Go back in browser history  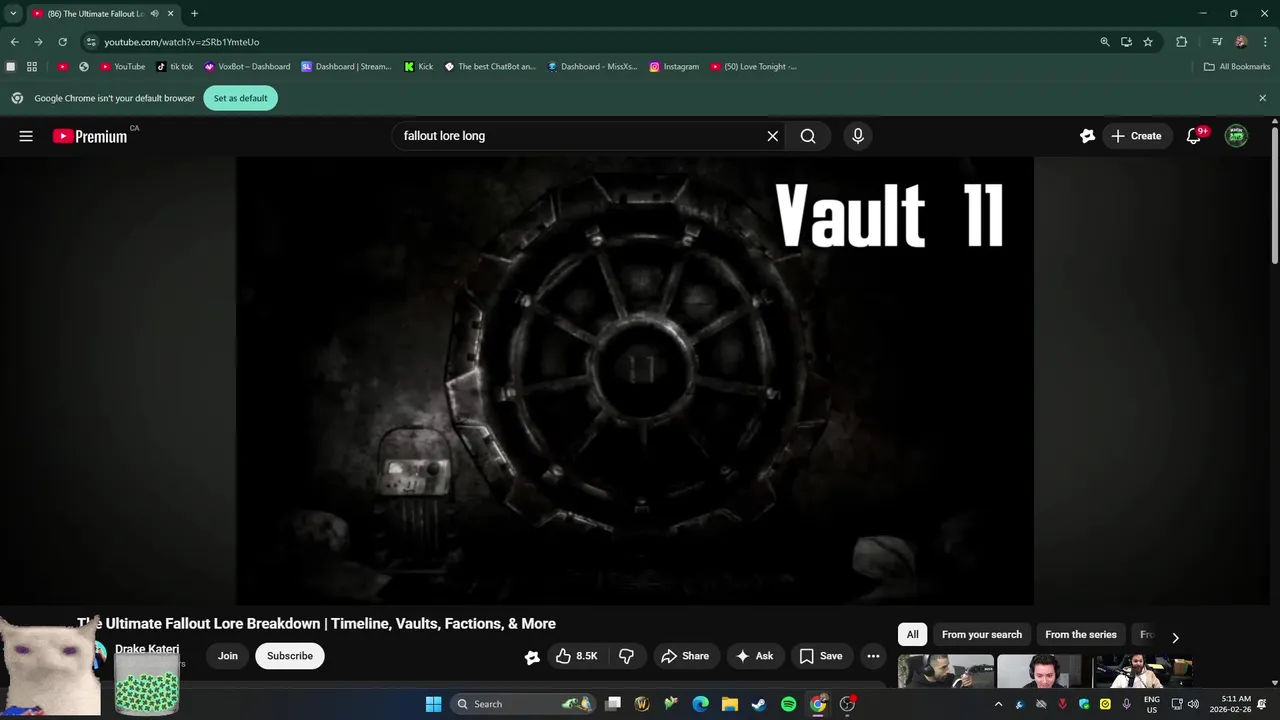[x=14, y=42]
